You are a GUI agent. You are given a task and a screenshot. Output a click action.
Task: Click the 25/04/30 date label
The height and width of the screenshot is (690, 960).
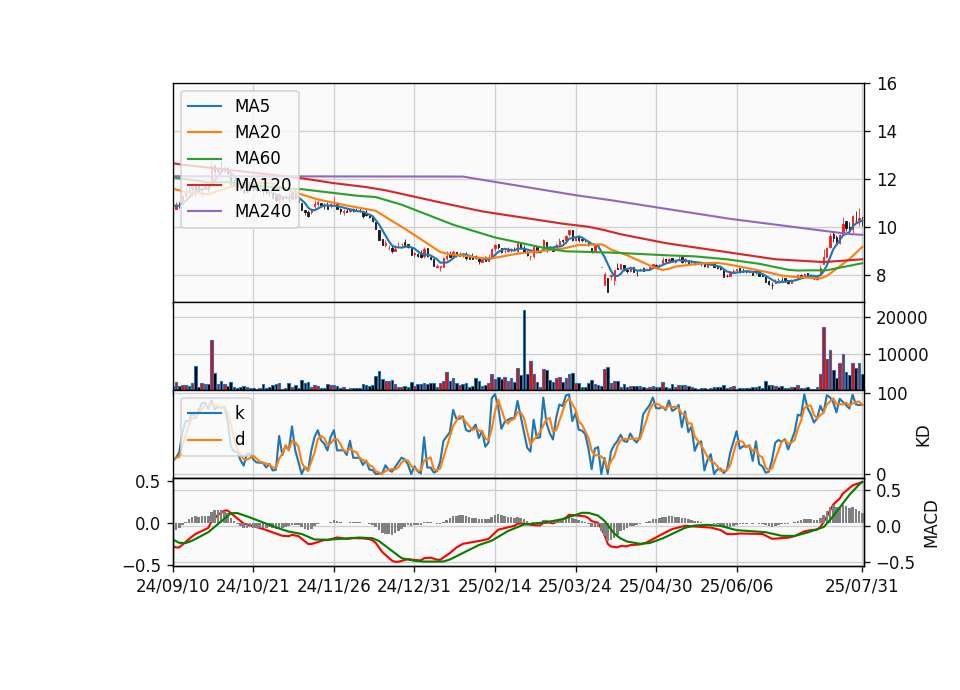pos(656,586)
